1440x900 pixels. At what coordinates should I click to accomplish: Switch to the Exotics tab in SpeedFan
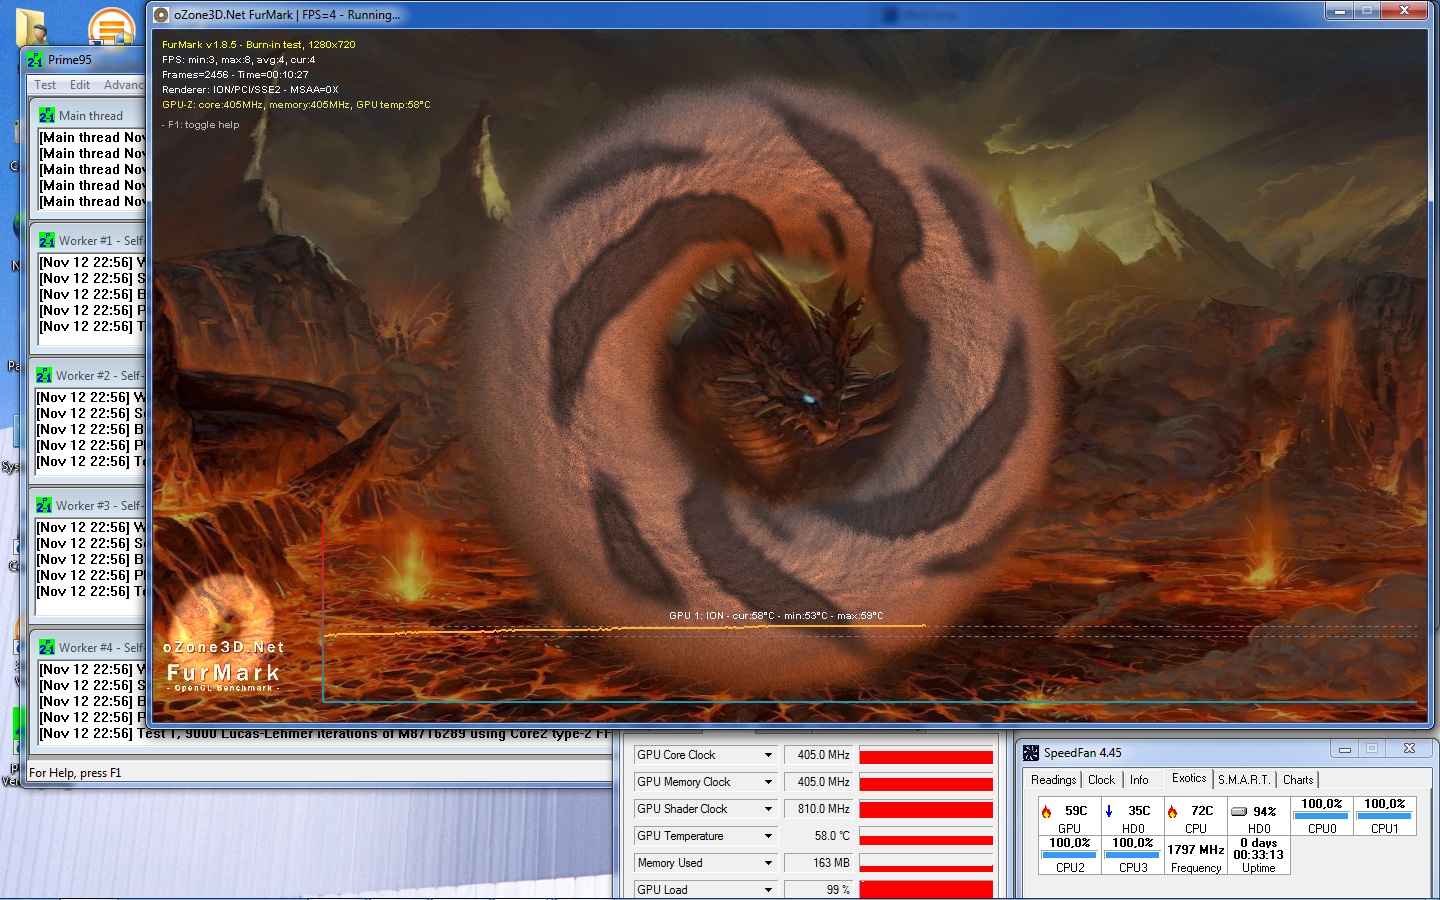coord(1189,778)
